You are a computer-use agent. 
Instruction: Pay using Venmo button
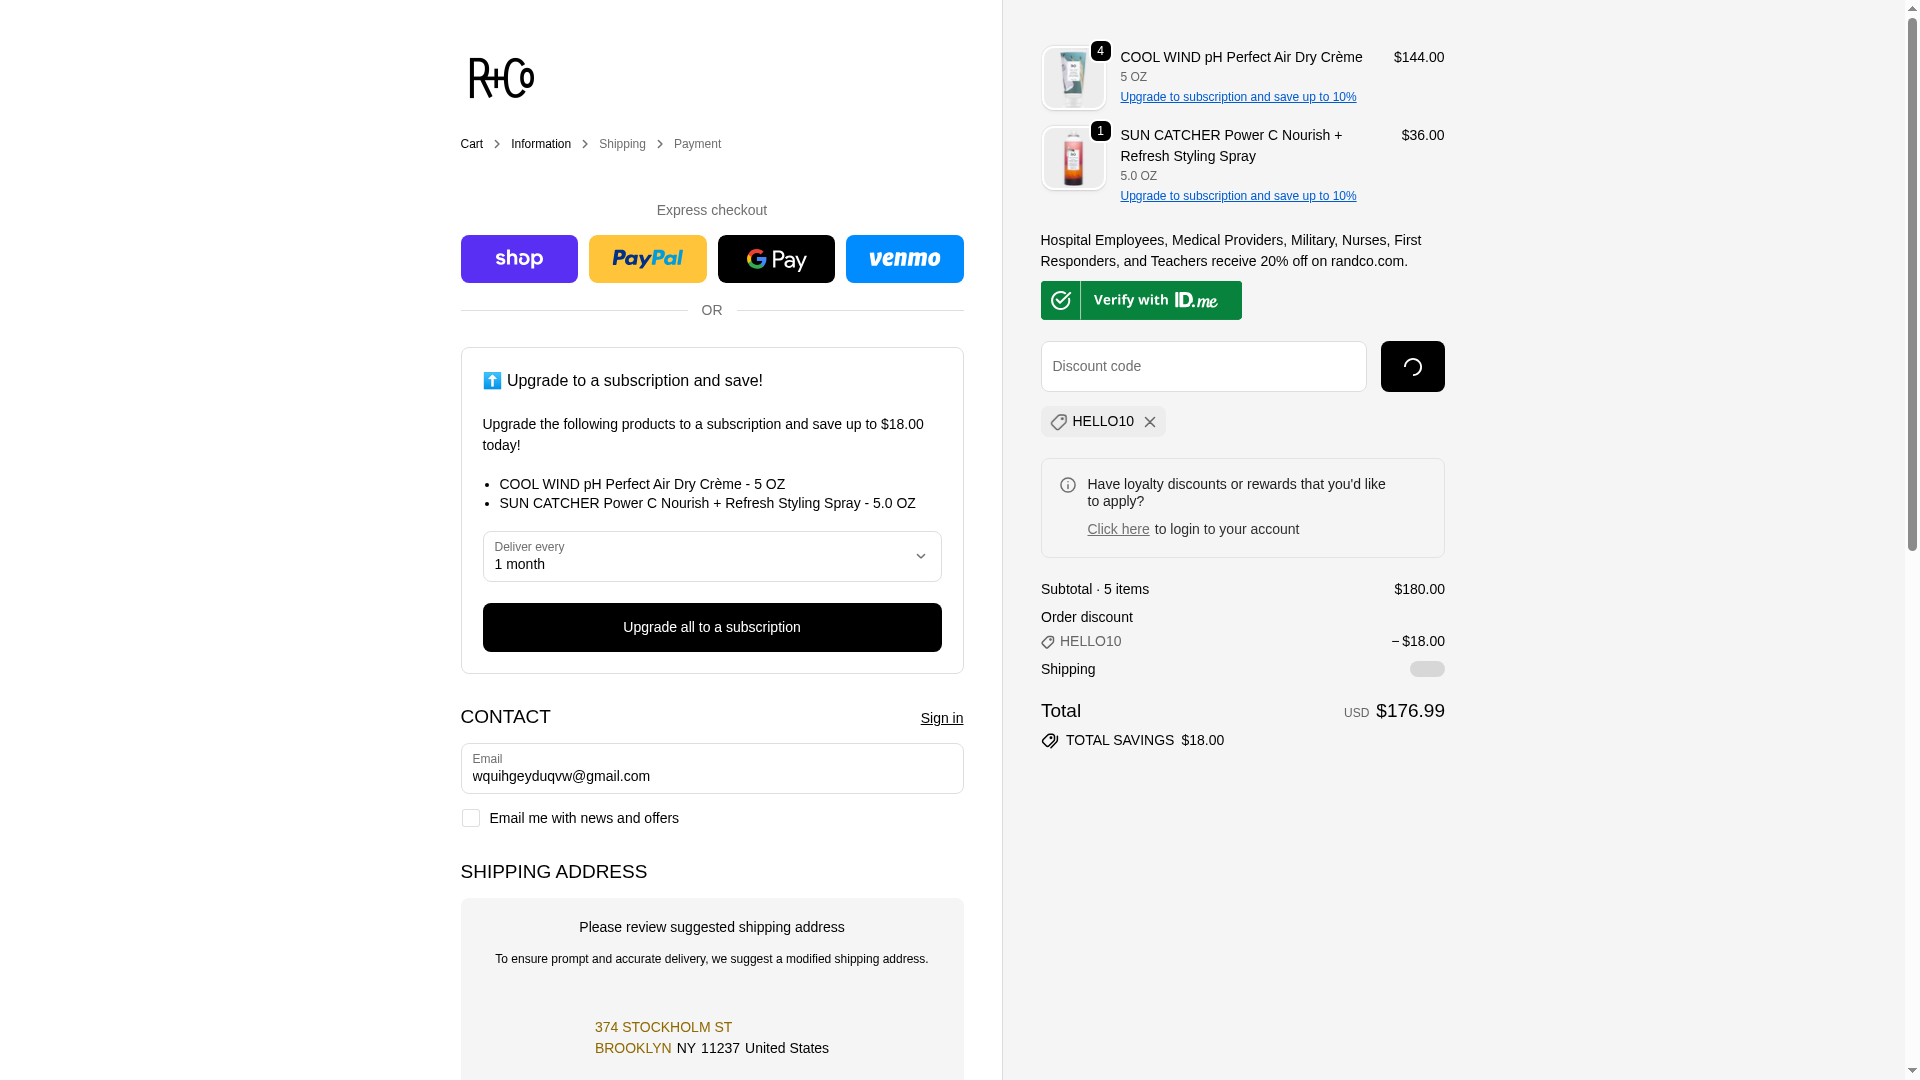[904, 259]
